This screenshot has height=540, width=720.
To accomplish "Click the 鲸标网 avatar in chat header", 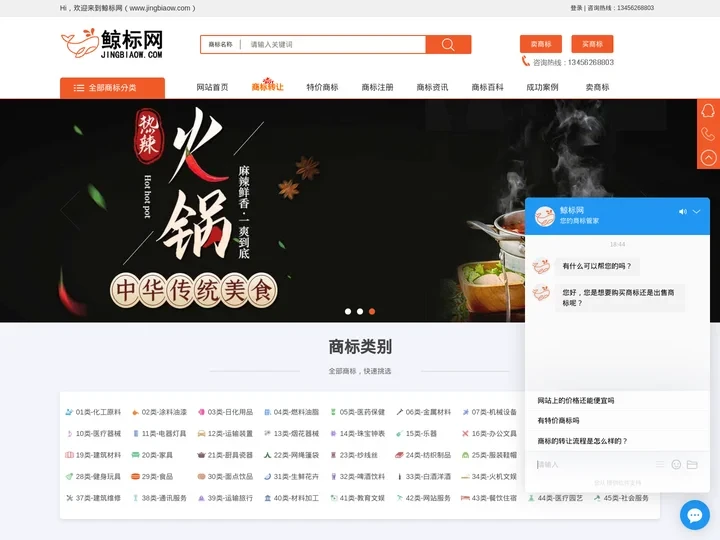I will pos(545,216).
